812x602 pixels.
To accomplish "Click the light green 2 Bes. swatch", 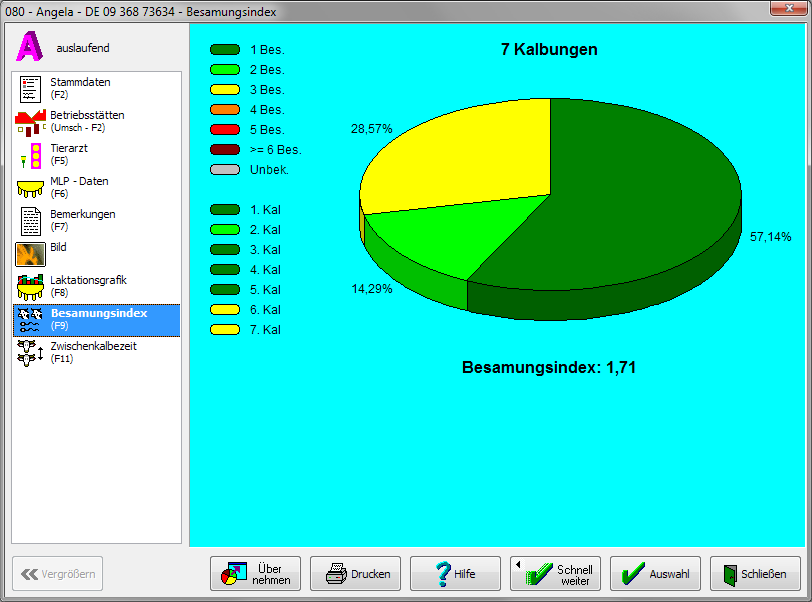I will pos(225,69).
